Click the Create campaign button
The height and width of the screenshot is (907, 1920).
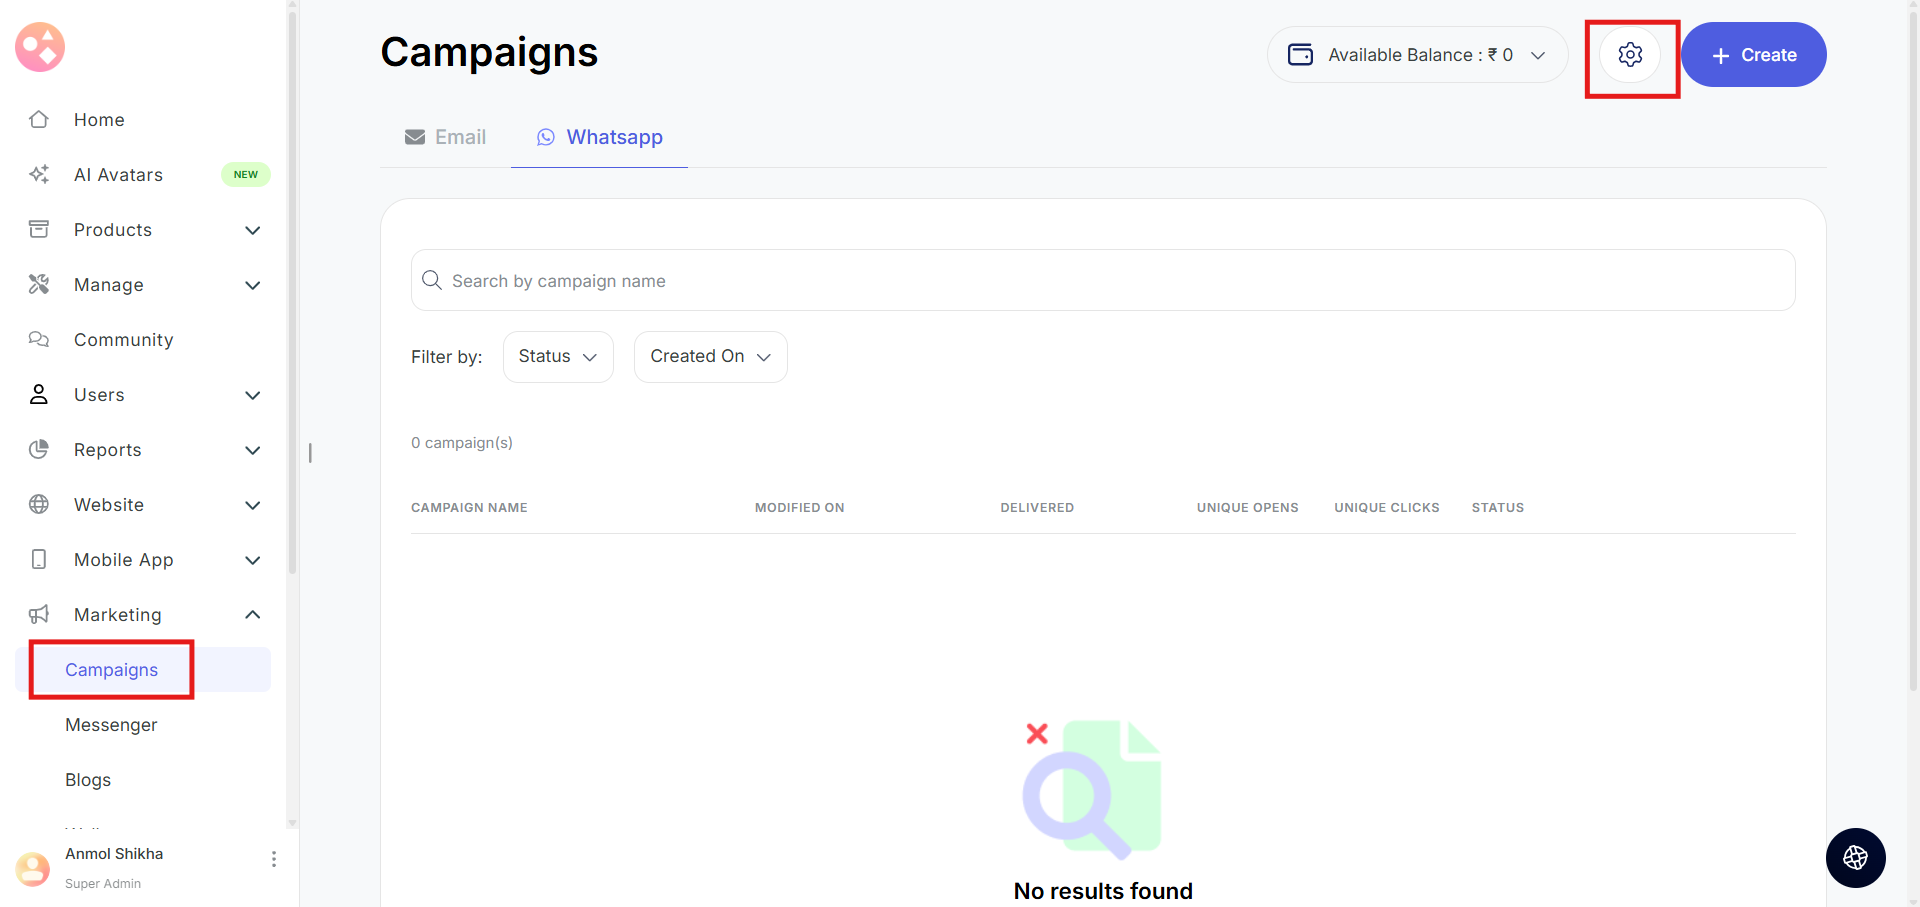pos(1753,55)
